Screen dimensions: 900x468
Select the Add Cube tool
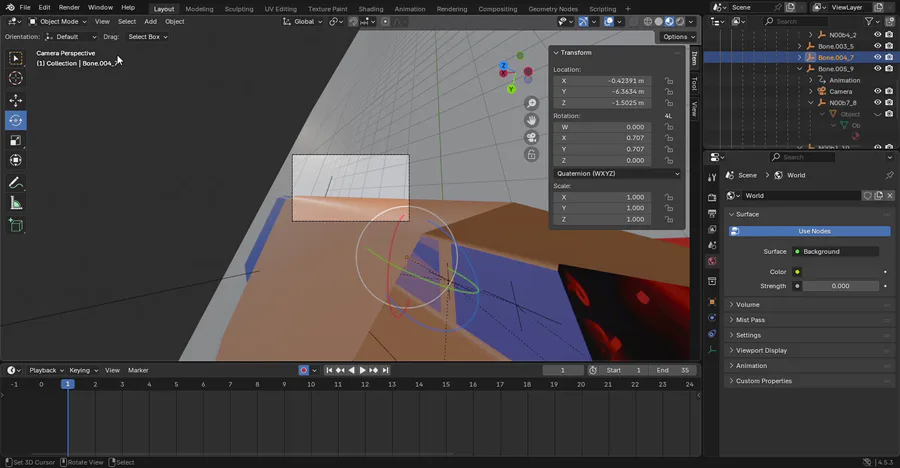15,226
